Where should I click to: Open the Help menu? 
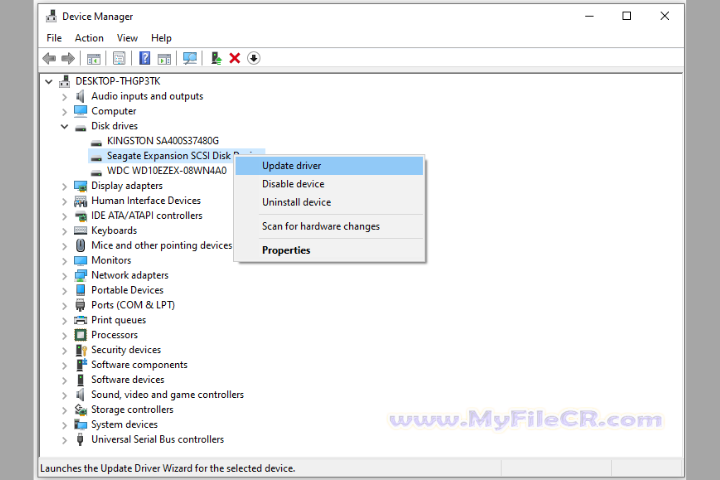pyautogui.click(x=161, y=38)
